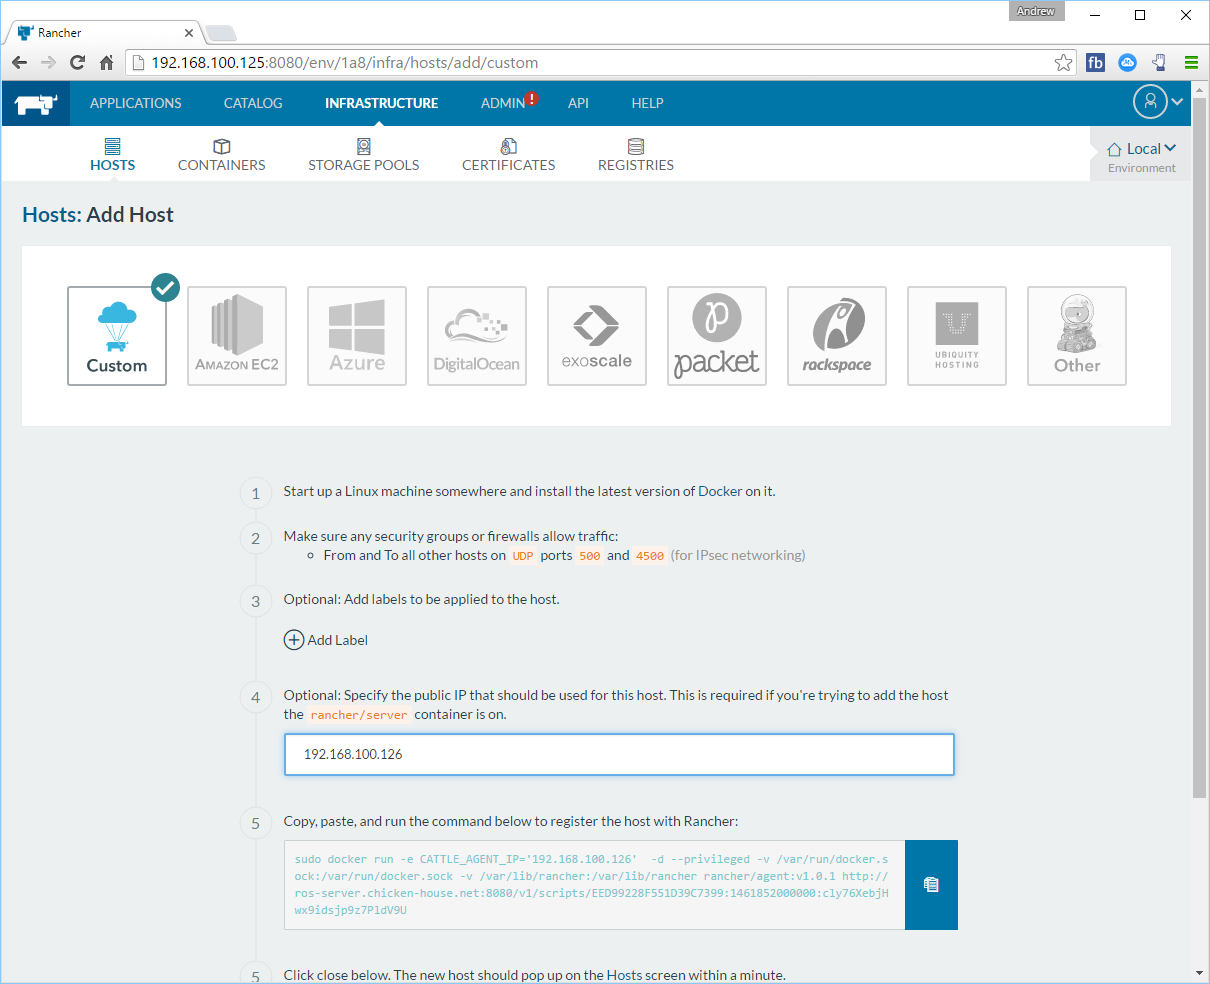This screenshot has width=1210, height=984.
Task: Open the Chrome hamburger menu
Action: click(1191, 63)
